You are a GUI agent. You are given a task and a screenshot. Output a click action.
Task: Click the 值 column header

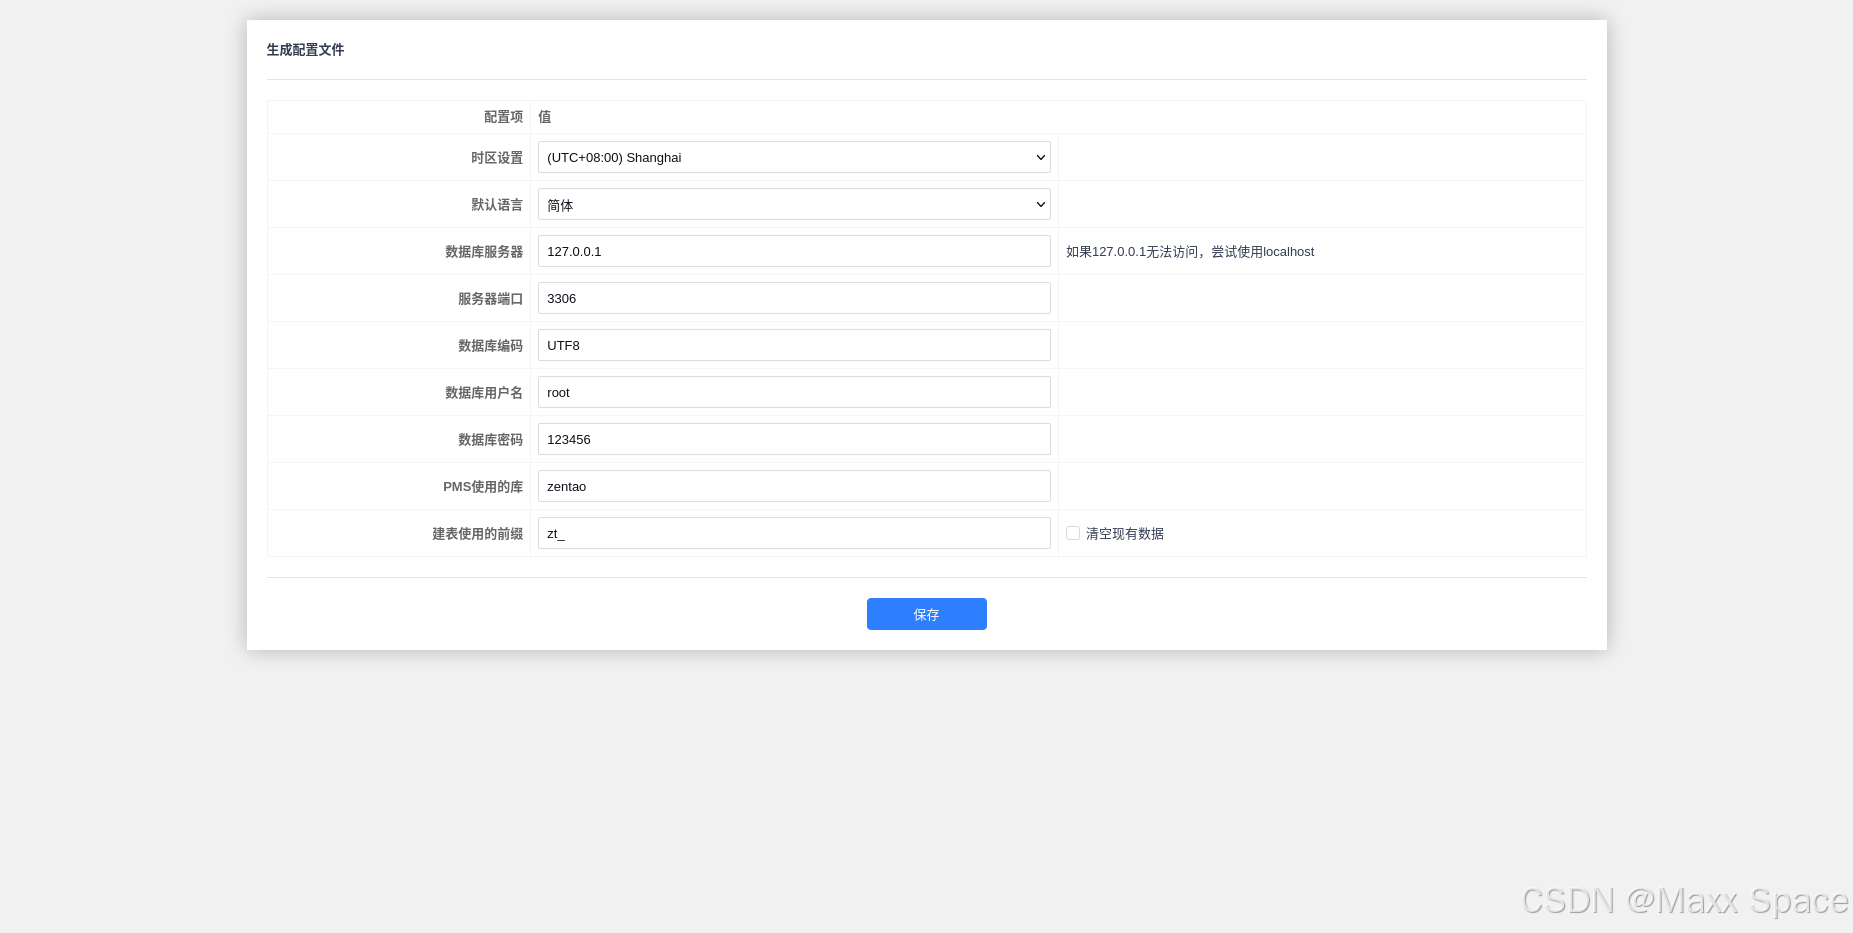tap(545, 117)
